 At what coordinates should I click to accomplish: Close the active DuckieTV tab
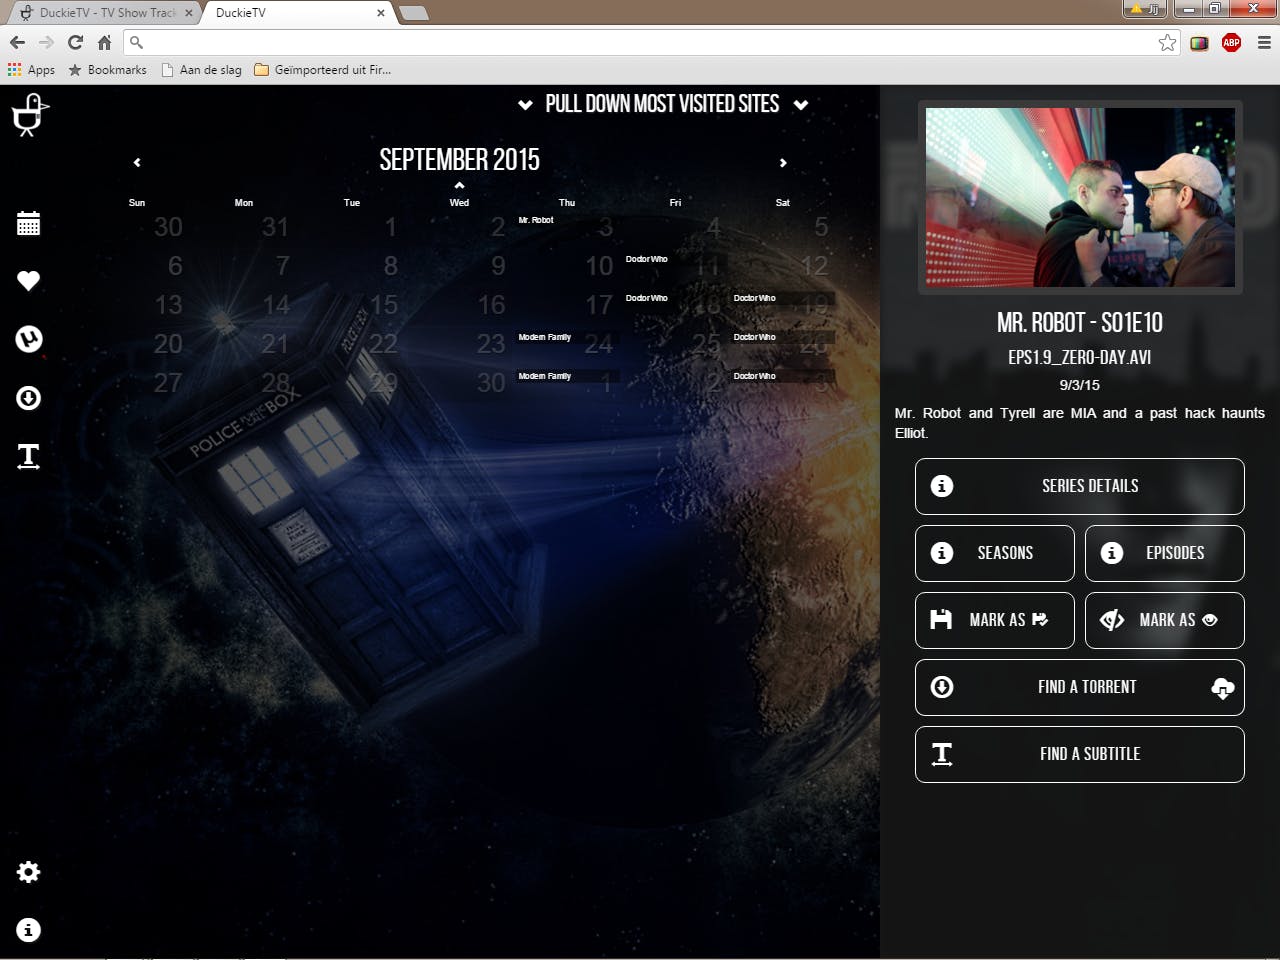381,13
